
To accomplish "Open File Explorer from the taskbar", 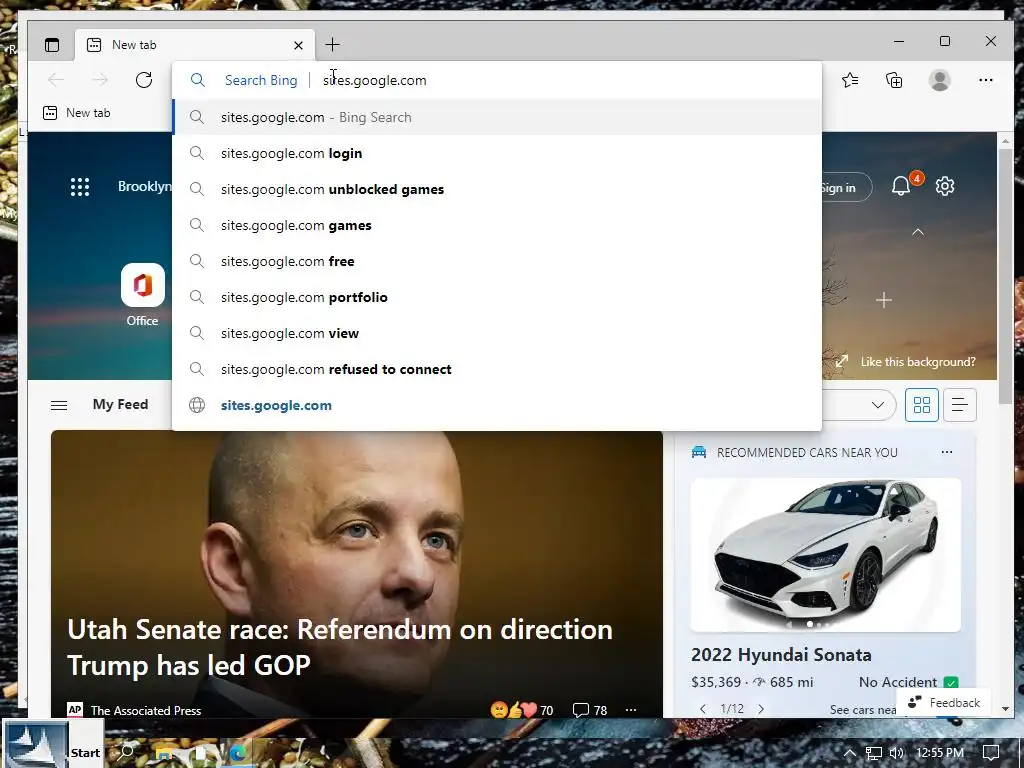I will point(164,753).
